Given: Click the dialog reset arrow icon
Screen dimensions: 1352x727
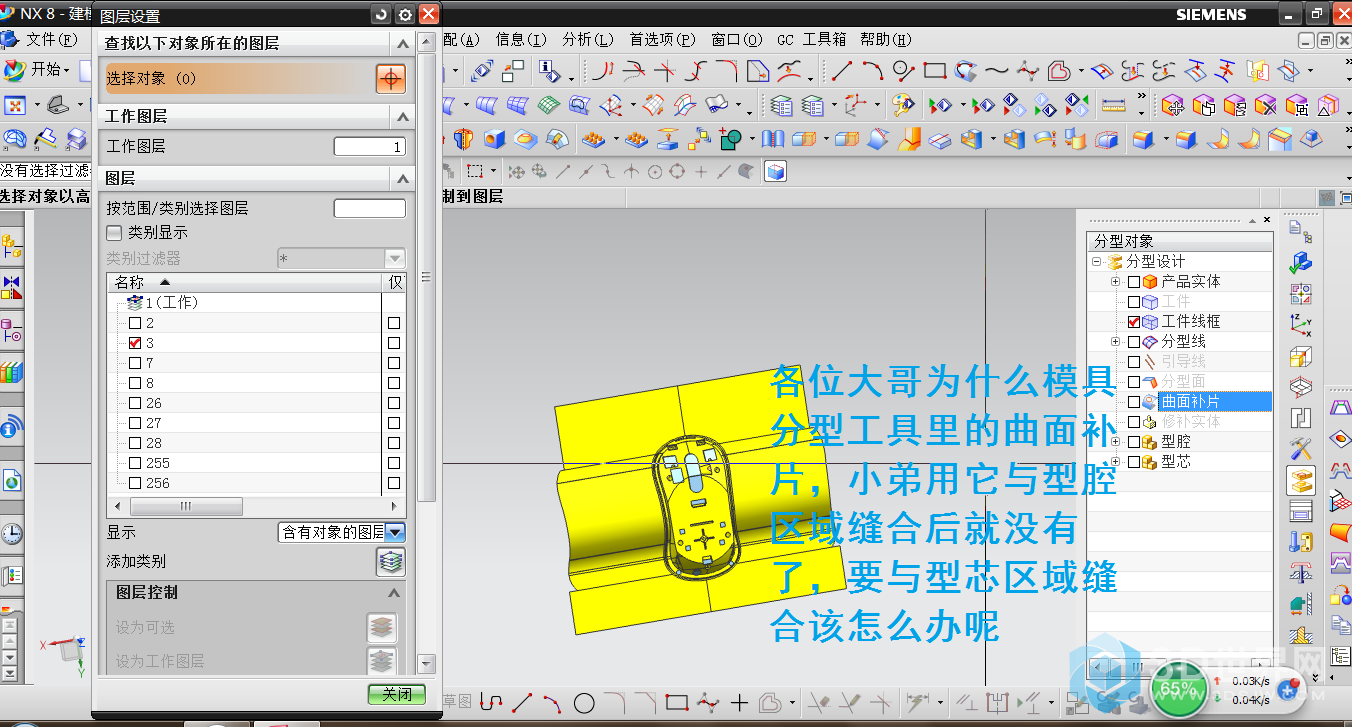Looking at the screenshot, I should [380, 14].
